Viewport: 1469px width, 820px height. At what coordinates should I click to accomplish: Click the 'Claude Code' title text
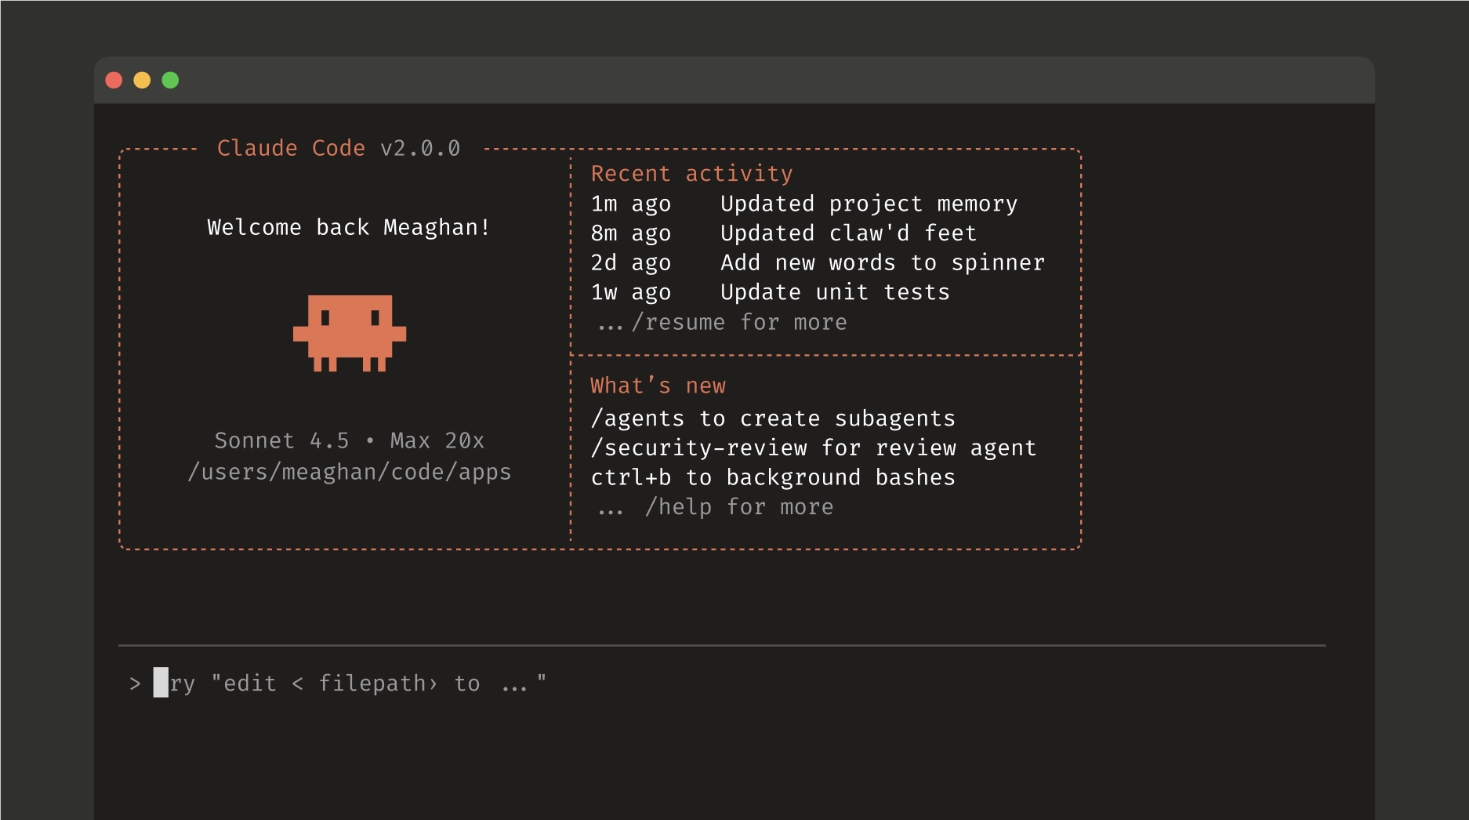pos(291,148)
